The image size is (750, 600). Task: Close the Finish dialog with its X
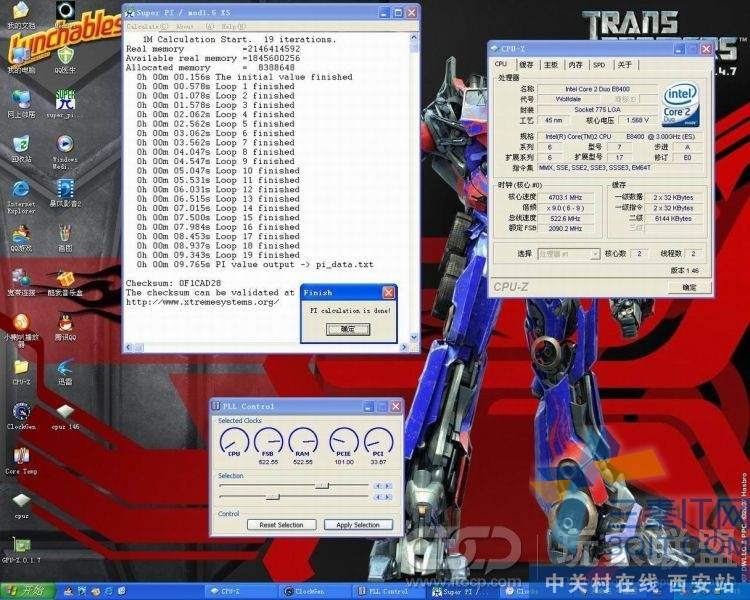click(x=389, y=292)
